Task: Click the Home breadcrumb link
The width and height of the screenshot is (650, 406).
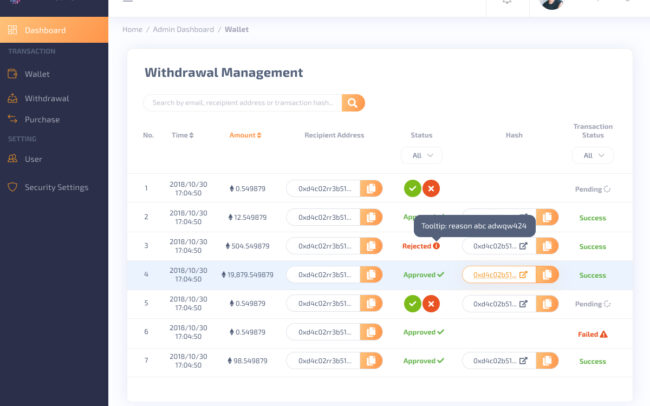Action: 132,30
